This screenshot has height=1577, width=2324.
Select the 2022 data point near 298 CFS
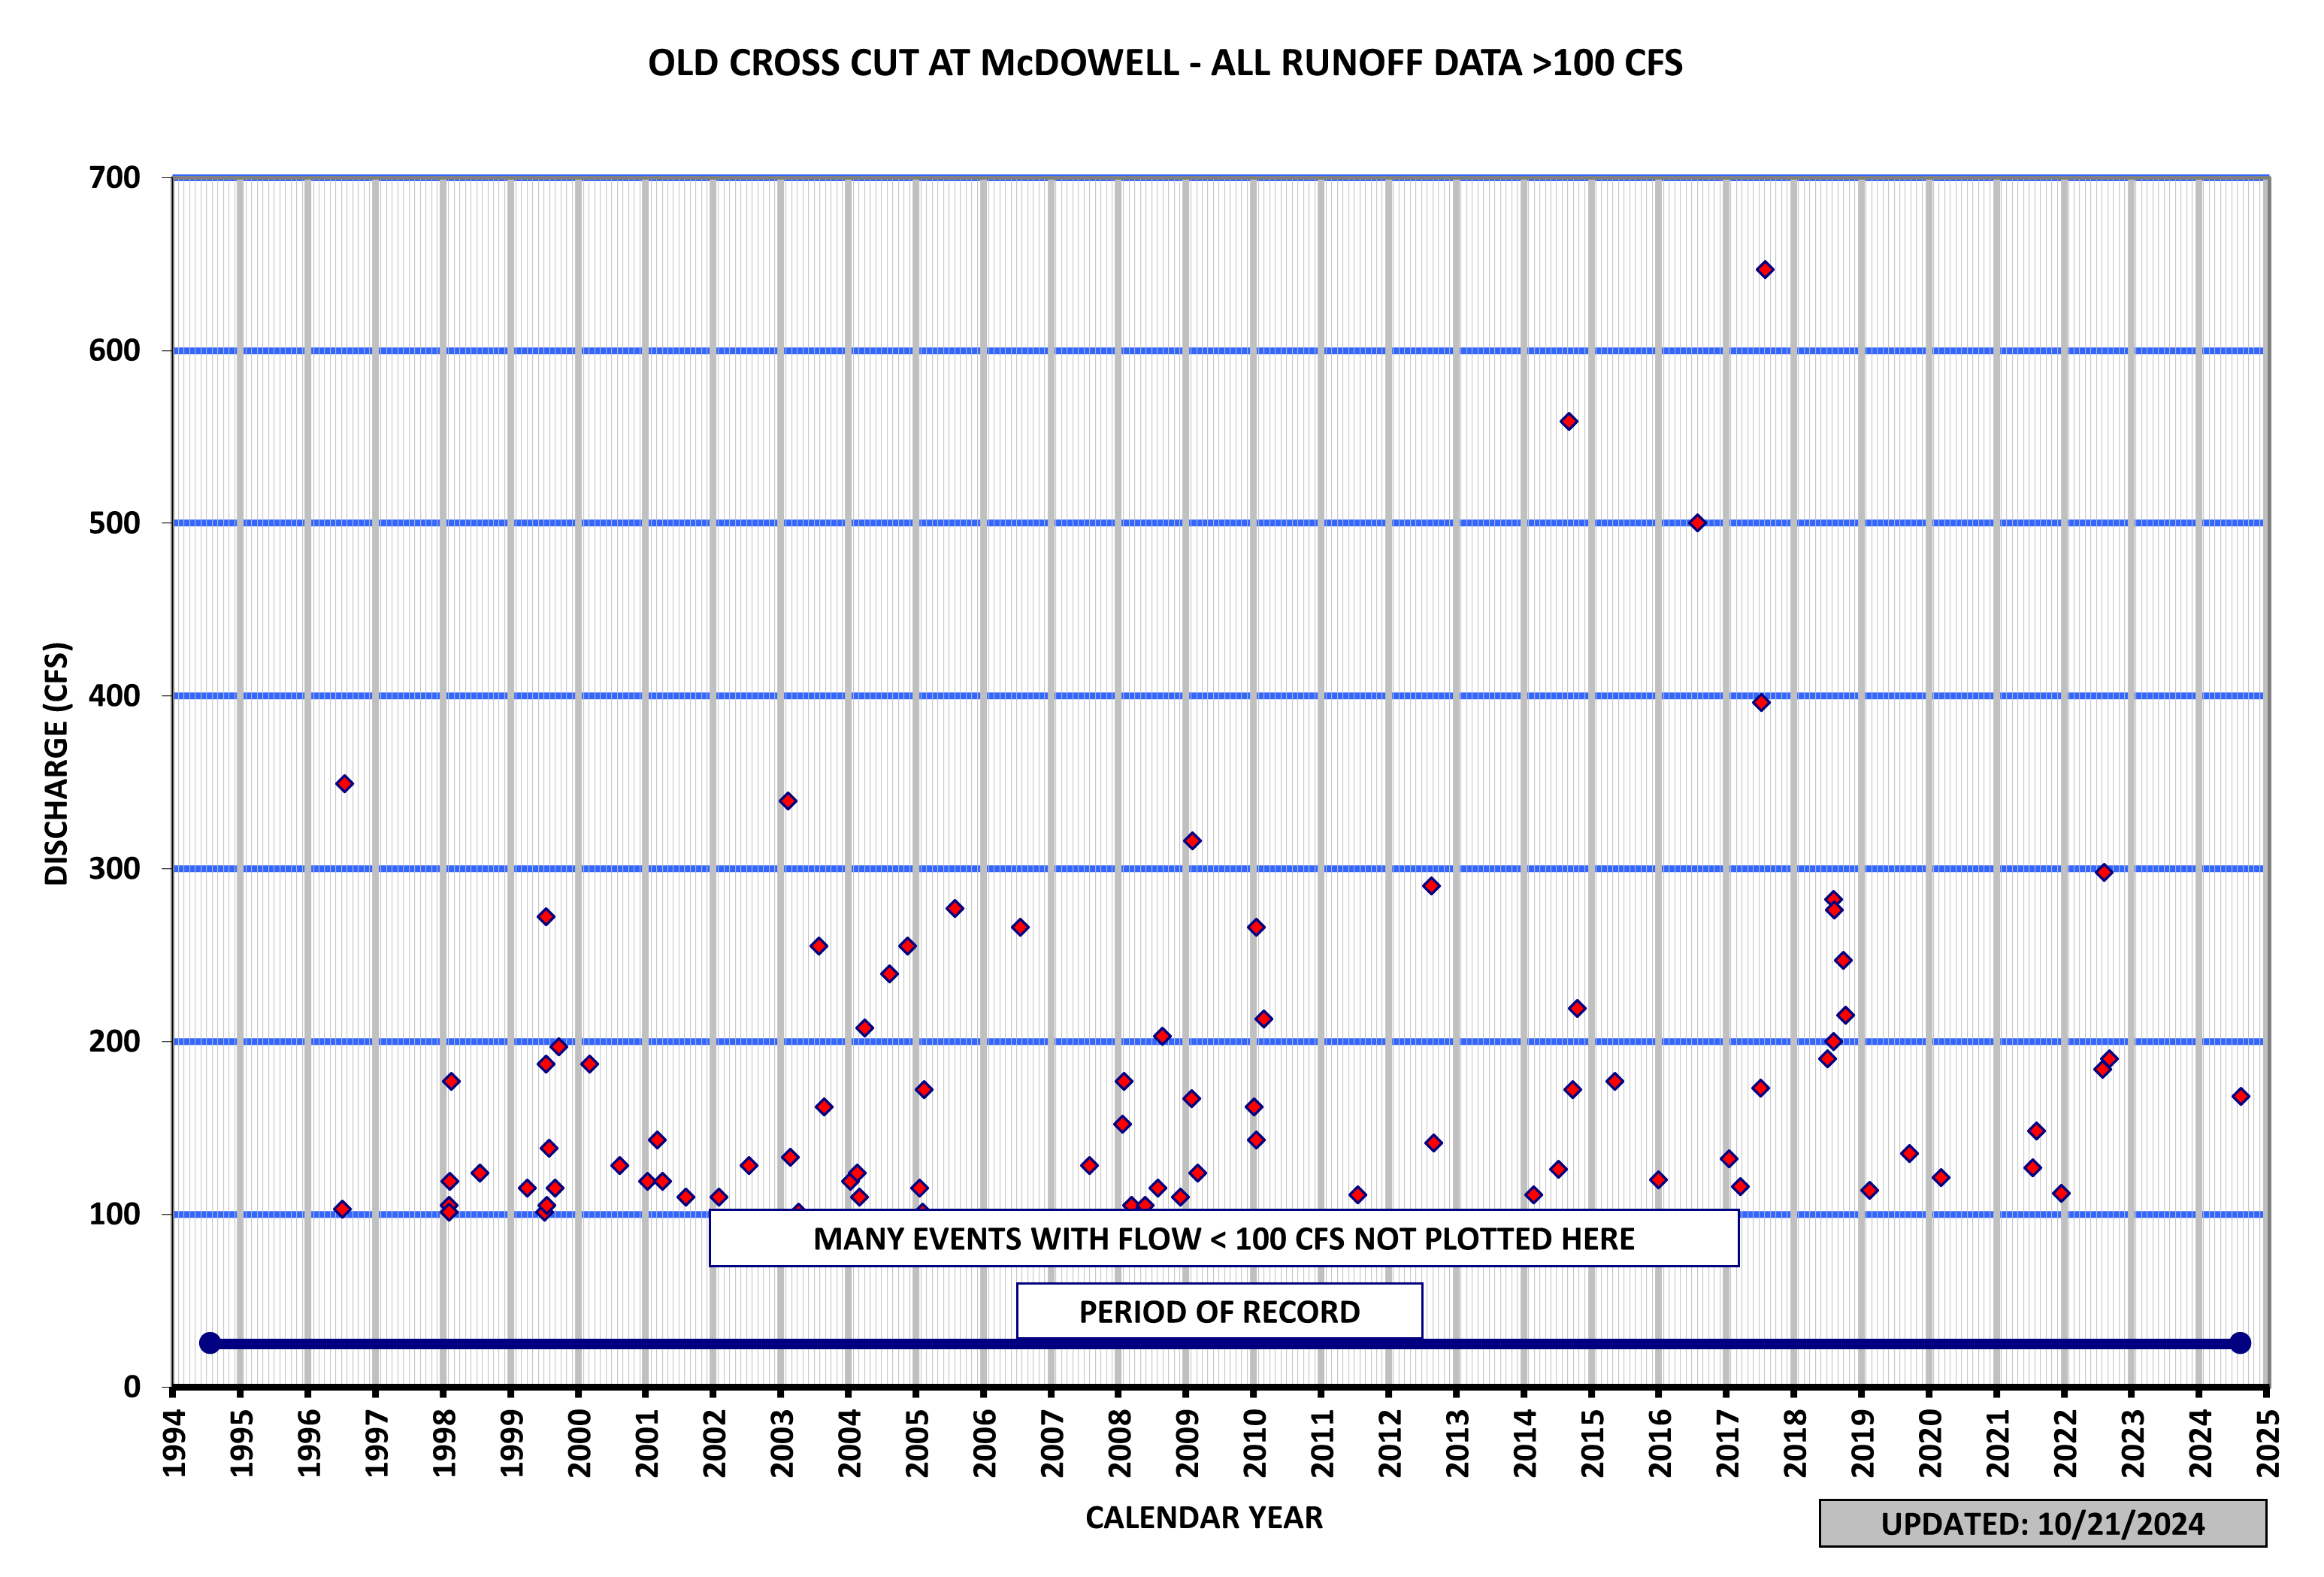pos(2104,872)
